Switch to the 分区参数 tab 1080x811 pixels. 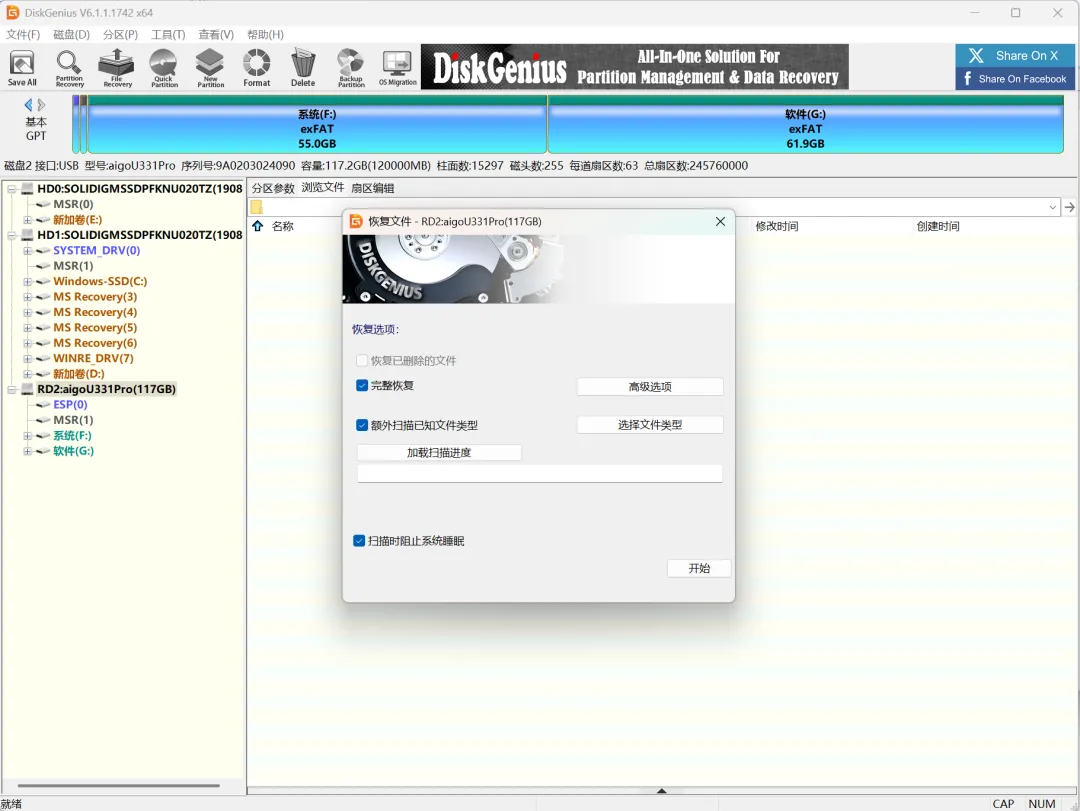click(273, 188)
